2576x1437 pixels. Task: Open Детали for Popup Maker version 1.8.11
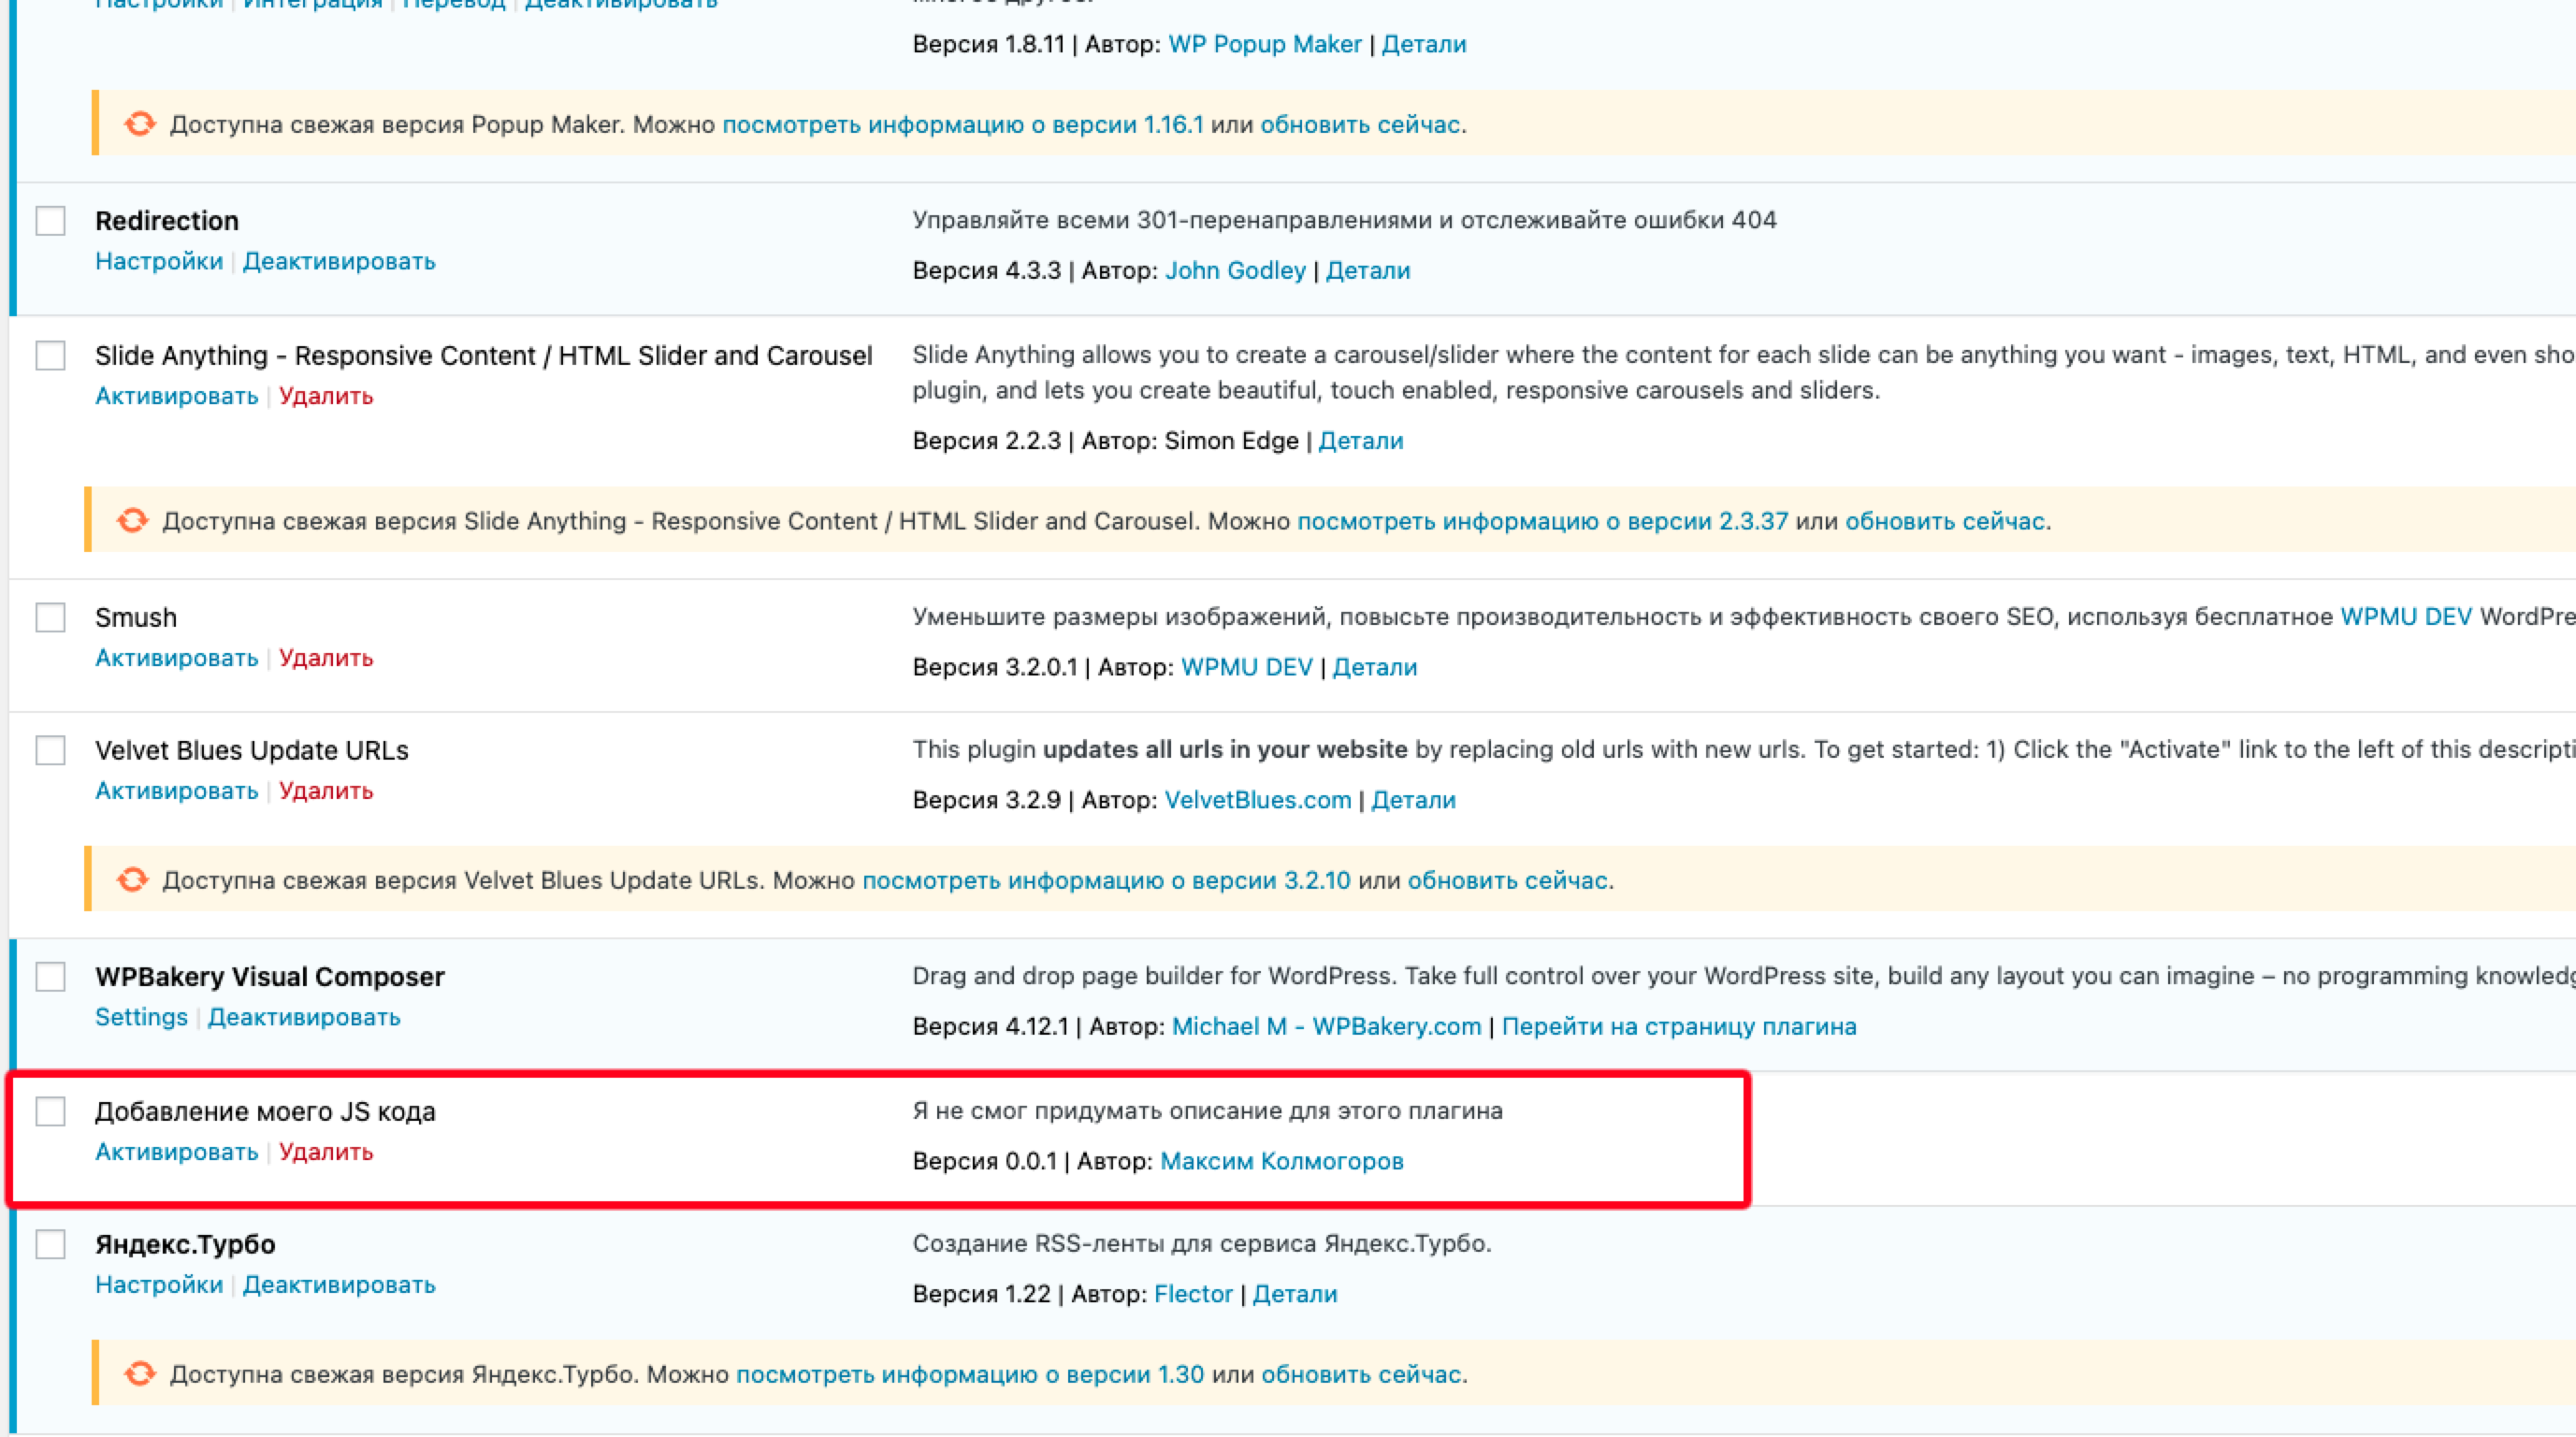tap(1424, 44)
